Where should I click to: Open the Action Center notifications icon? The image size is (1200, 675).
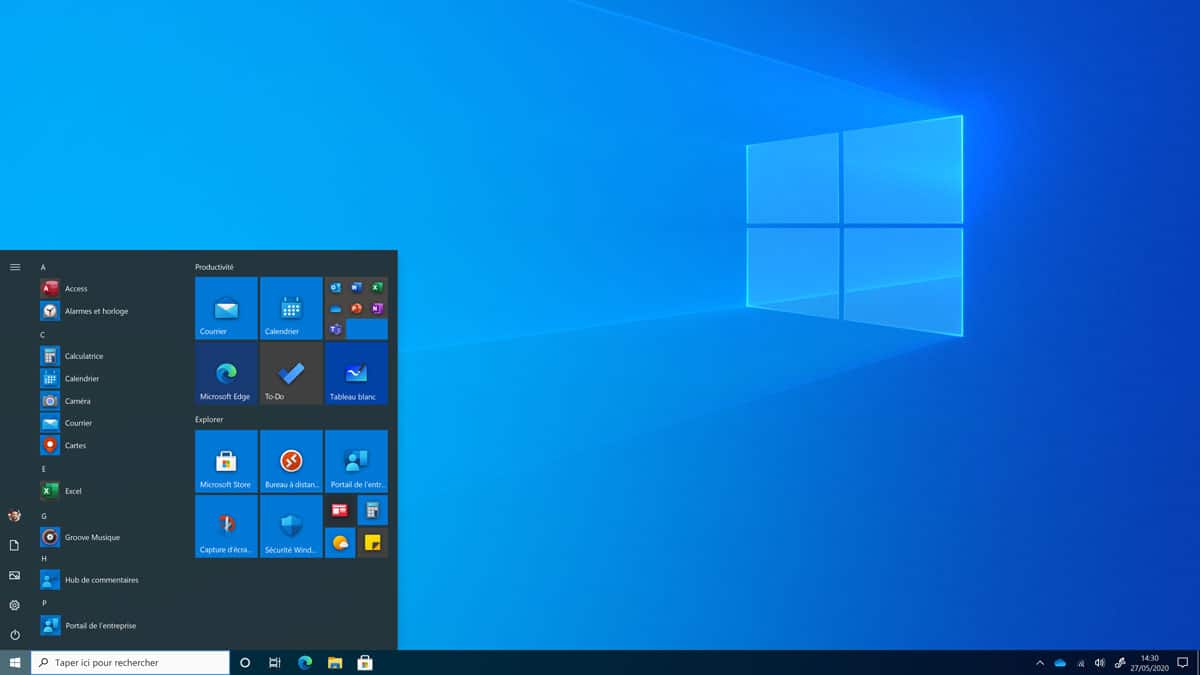1183,662
